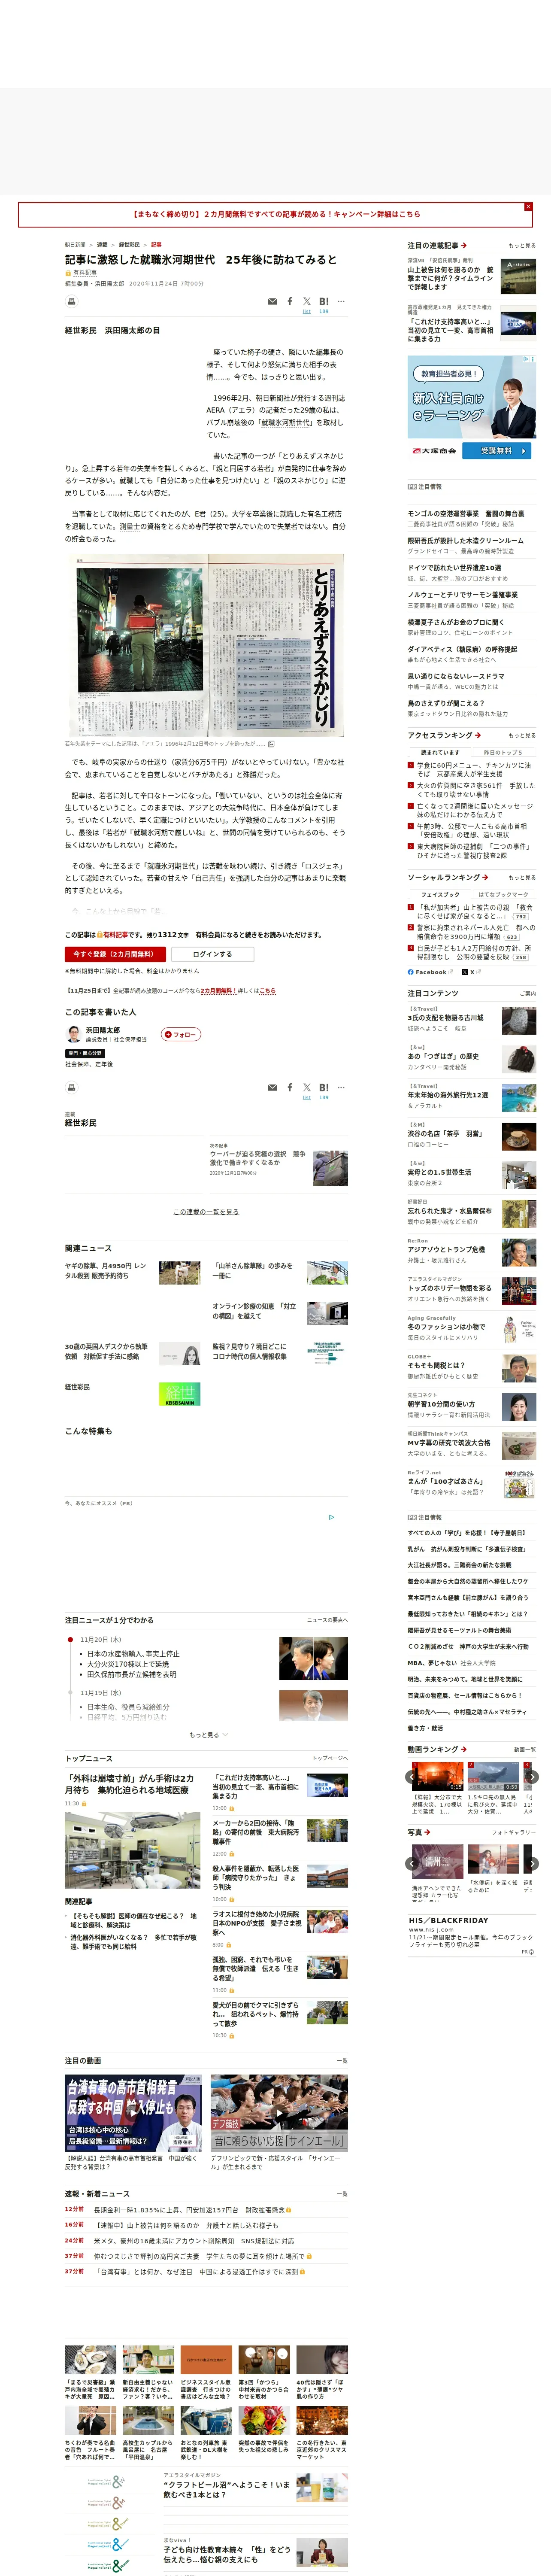
Task: Select はてなブックマーク social ranking tab
Action: pos(503,895)
